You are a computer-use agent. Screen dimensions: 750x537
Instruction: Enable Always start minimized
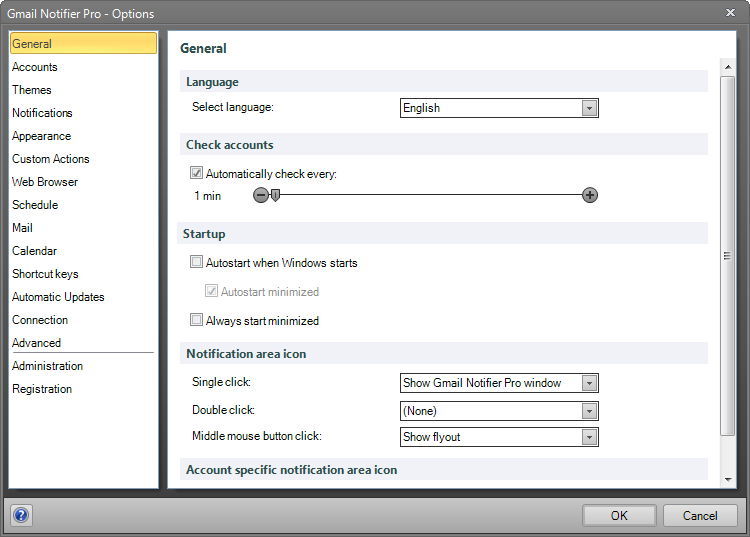point(196,319)
